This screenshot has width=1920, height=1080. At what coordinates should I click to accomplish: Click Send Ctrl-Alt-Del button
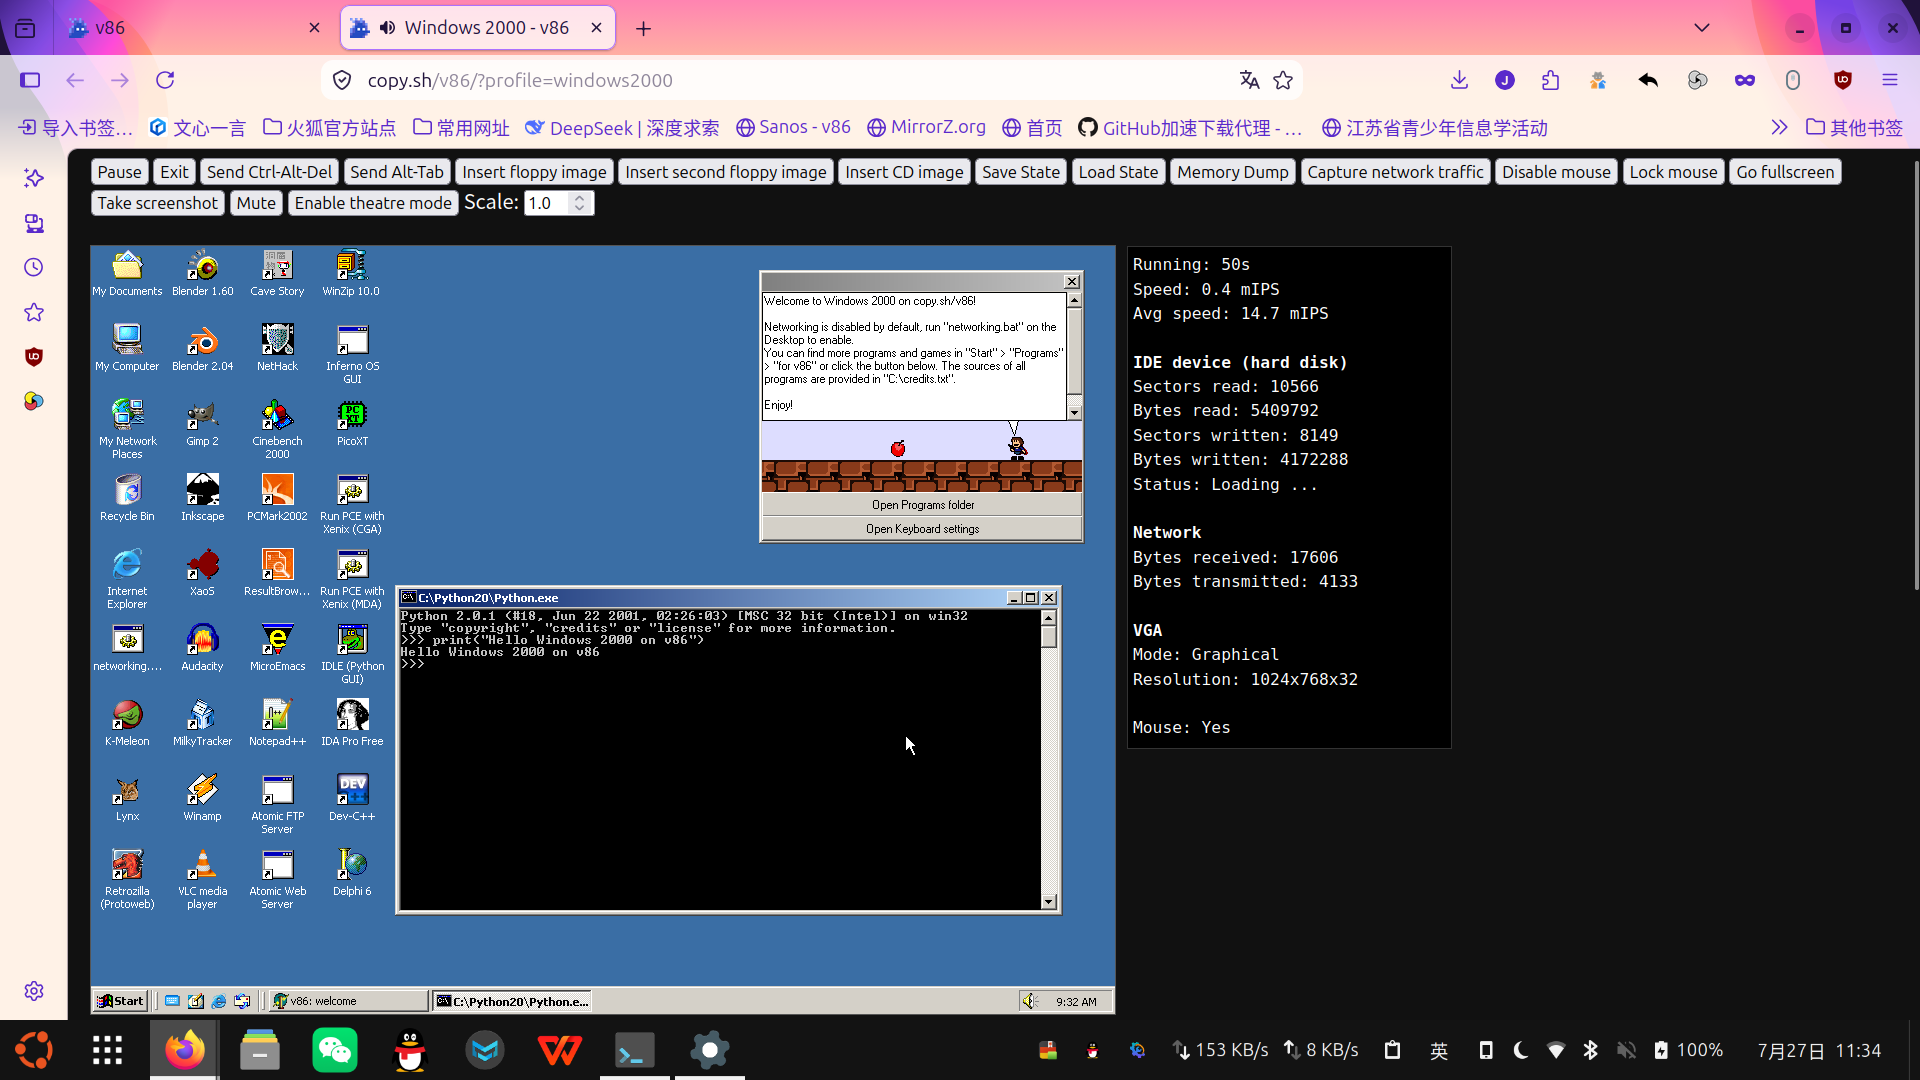269,172
